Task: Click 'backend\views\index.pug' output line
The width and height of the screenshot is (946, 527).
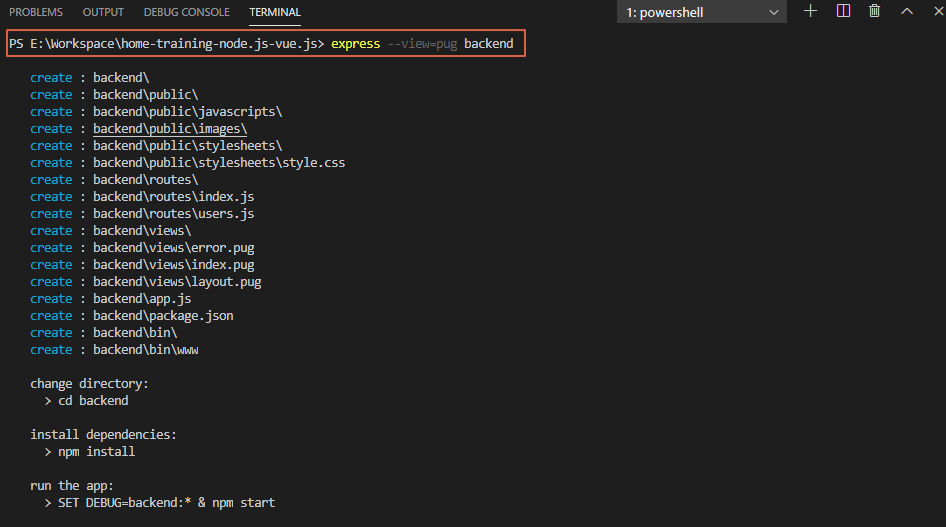Action: tap(174, 265)
